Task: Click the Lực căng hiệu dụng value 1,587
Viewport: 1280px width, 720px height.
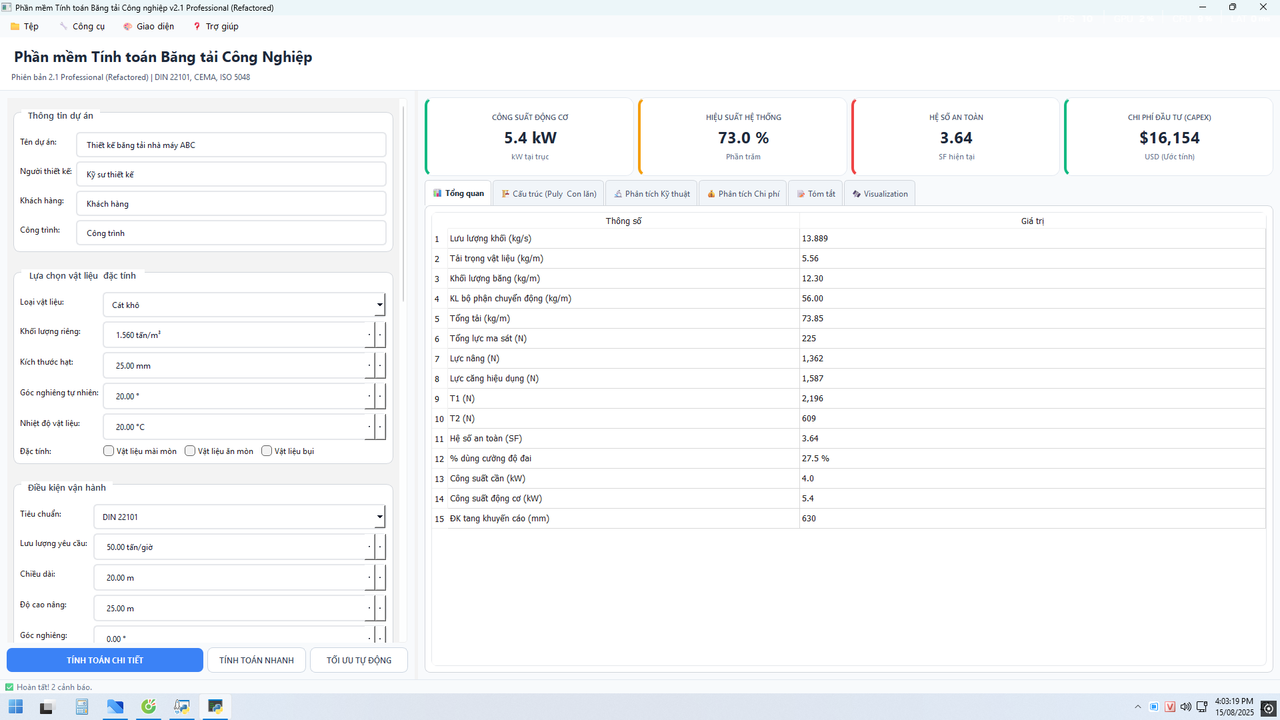Action: tap(1033, 378)
